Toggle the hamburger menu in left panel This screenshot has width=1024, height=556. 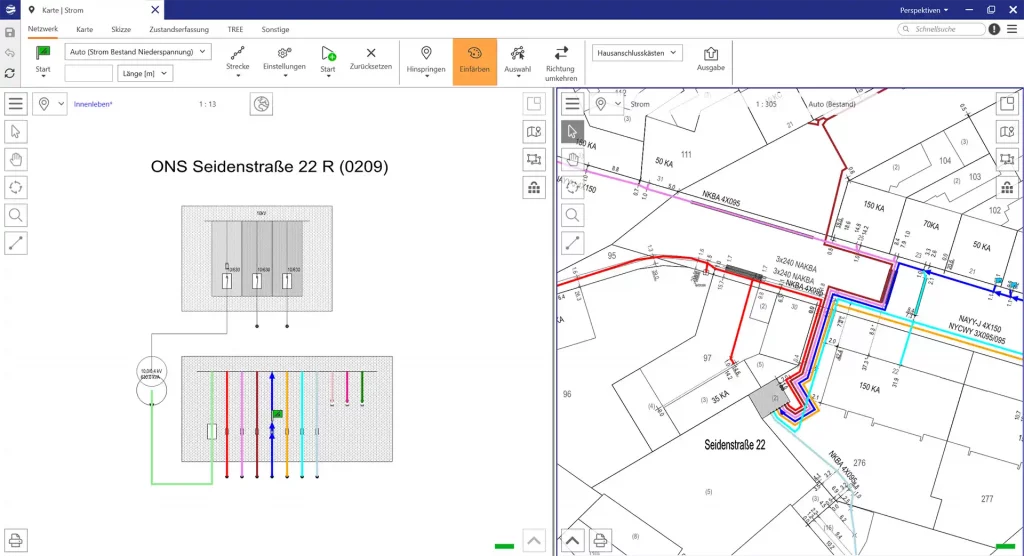pos(16,104)
